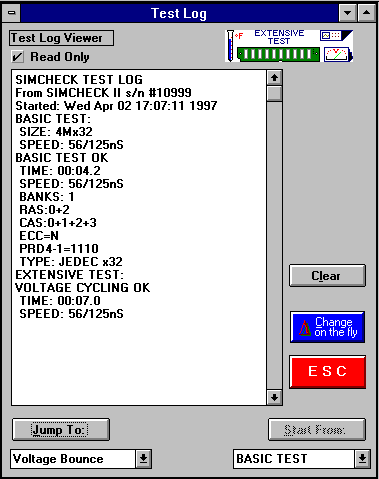379x479 pixels.
Task: Click the 'BASIC TEST OK' log line
Action: (x=62, y=158)
